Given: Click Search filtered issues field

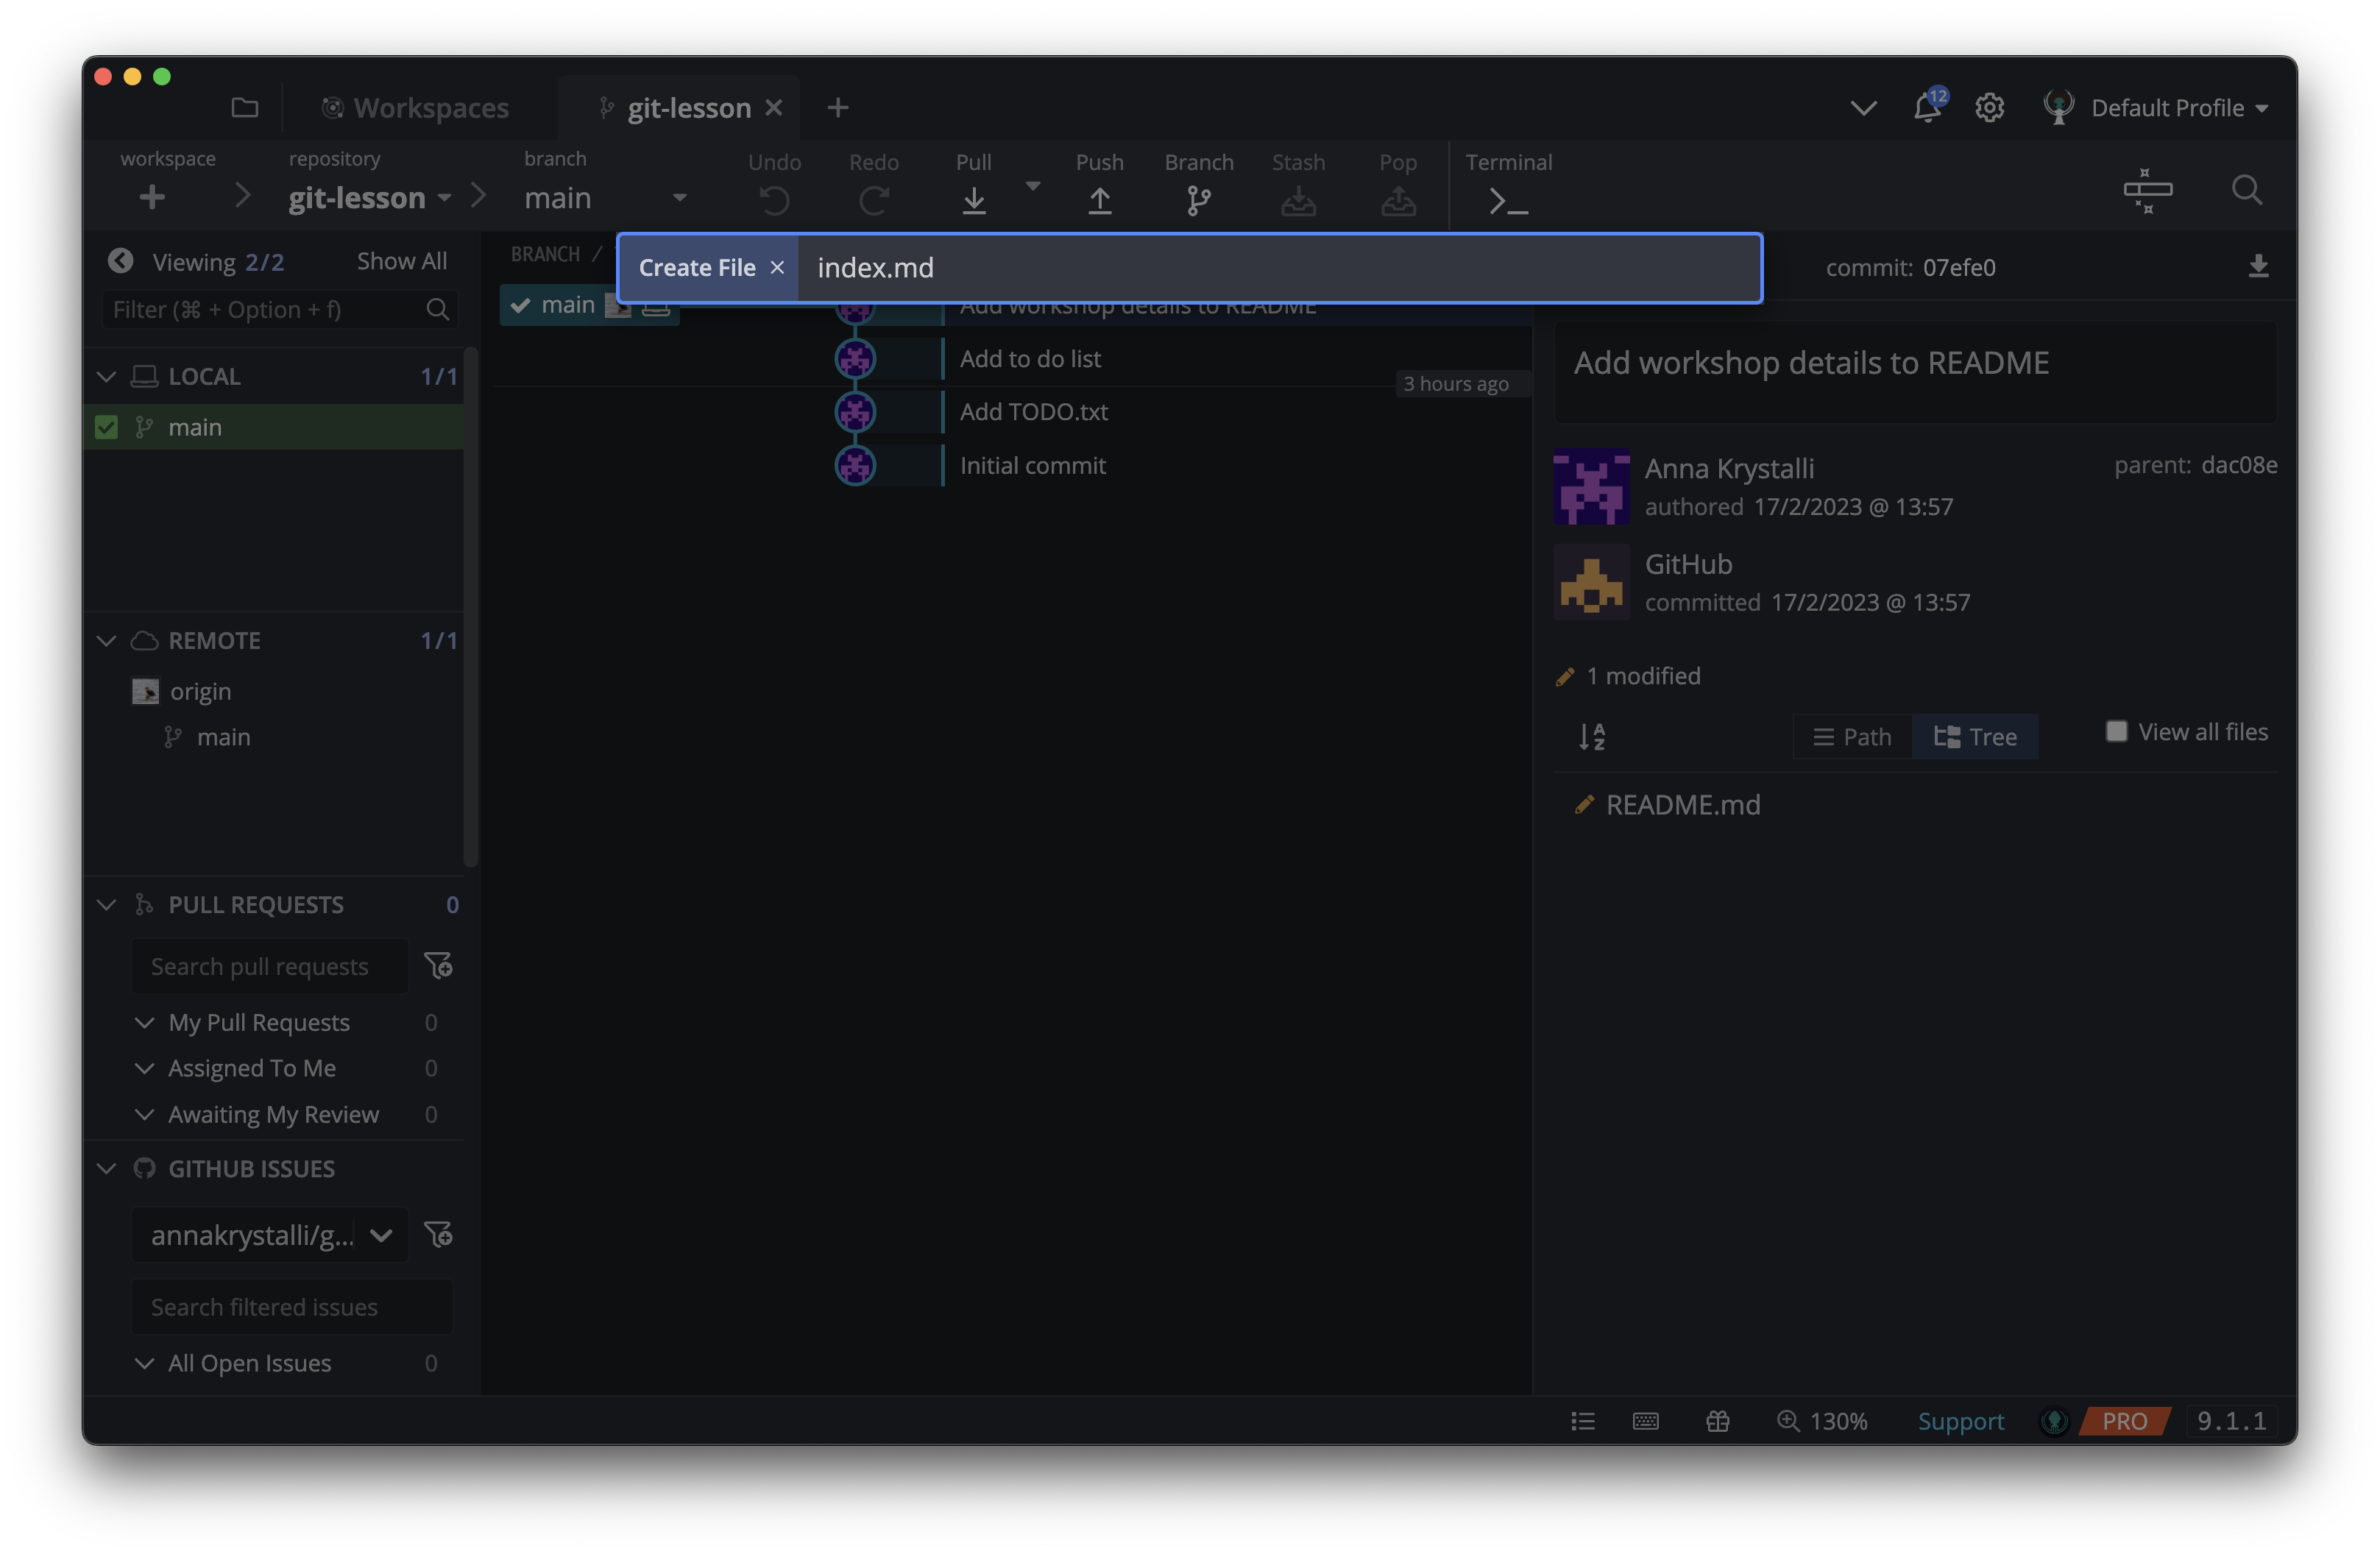Looking at the screenshot, I should pos(291,1306).
